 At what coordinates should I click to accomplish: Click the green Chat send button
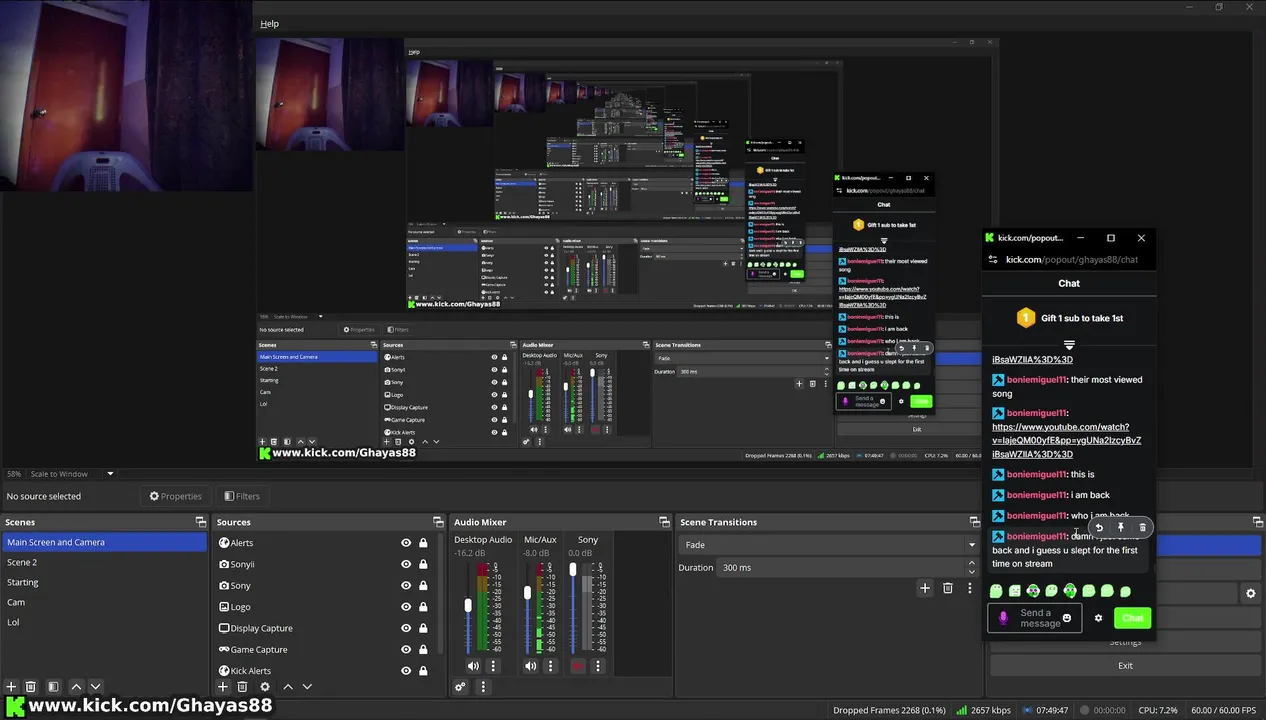(x=1133, y=618)
